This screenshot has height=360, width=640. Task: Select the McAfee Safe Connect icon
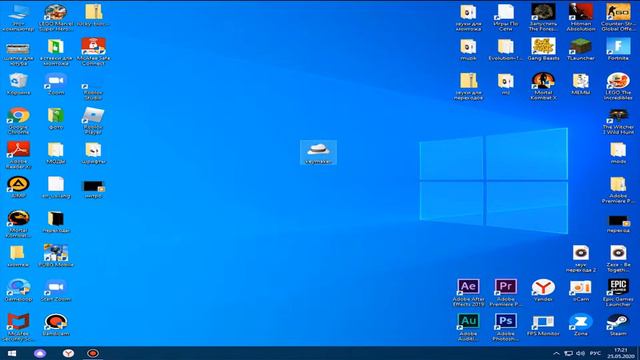pyautogui.click(x=93, y=51)
